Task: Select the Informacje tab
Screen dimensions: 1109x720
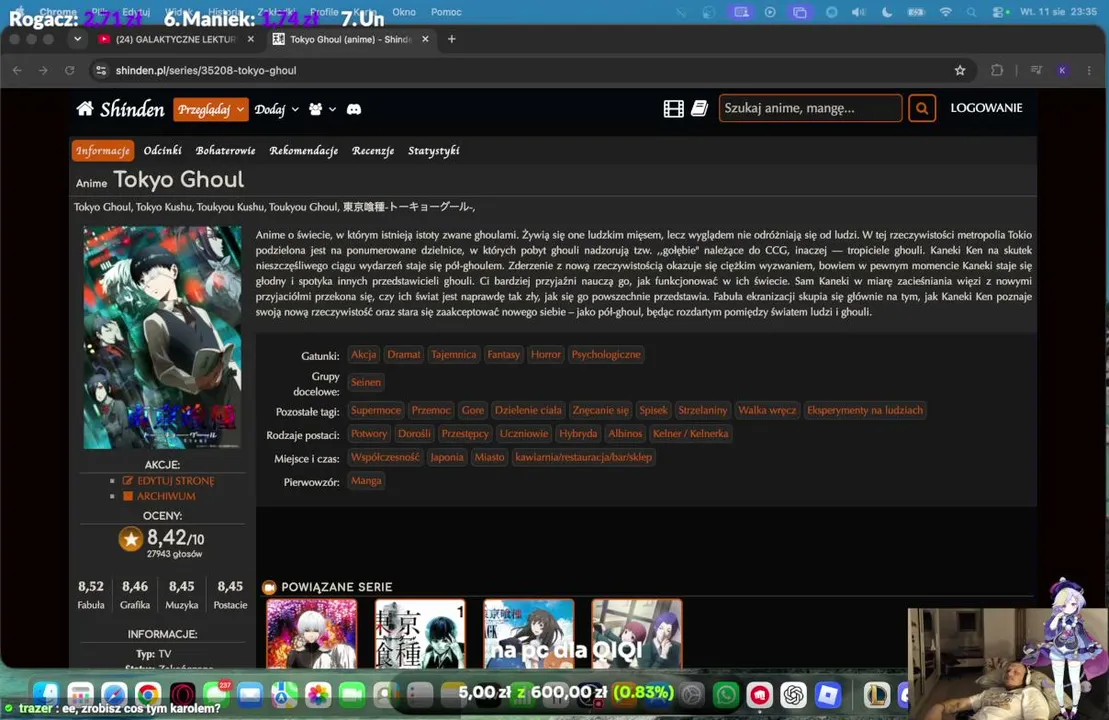Action: (103, 151)
